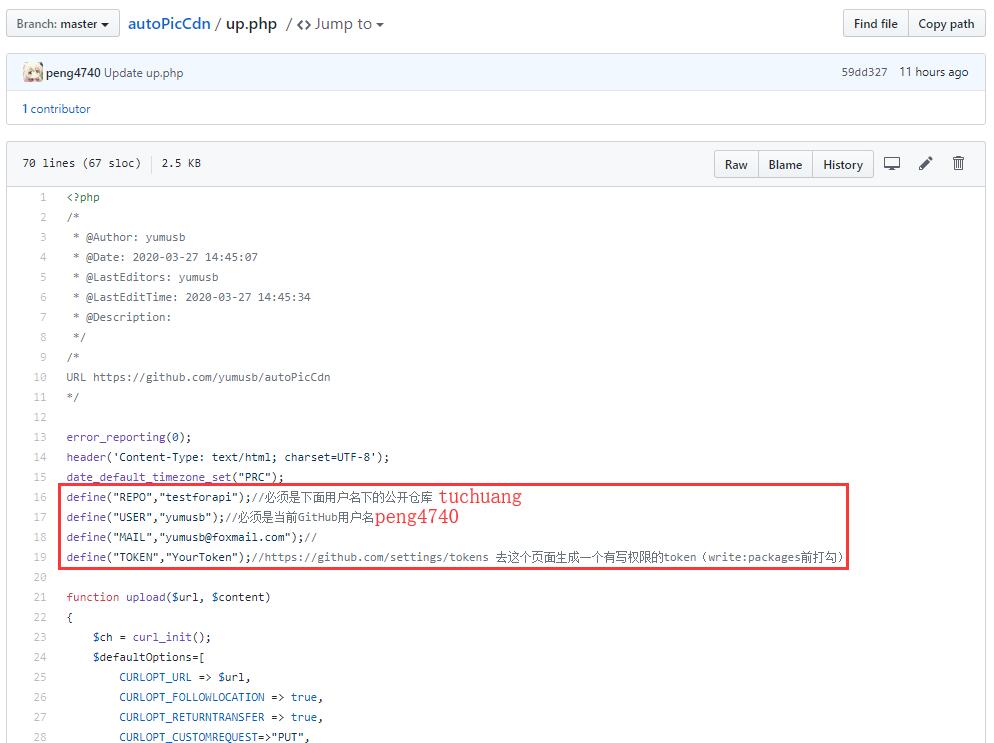Image resolution: width=994 pixels, height=743 pixels.
Task: Click the define("TOKEN","YourToken") code
Action: point(158,557)
